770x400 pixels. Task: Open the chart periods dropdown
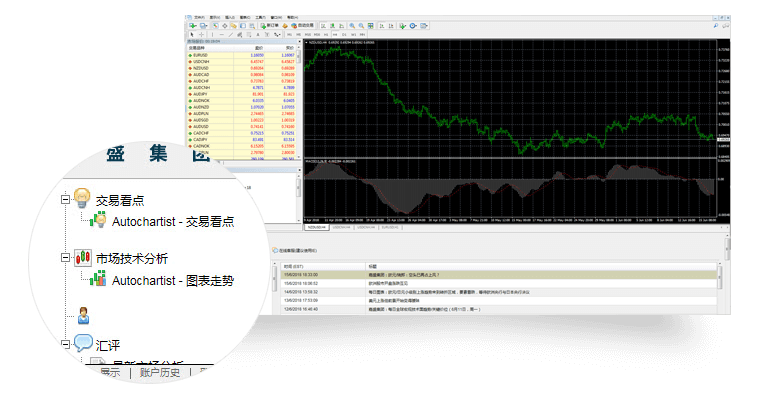pyautogui.click(x=413, y=26)
